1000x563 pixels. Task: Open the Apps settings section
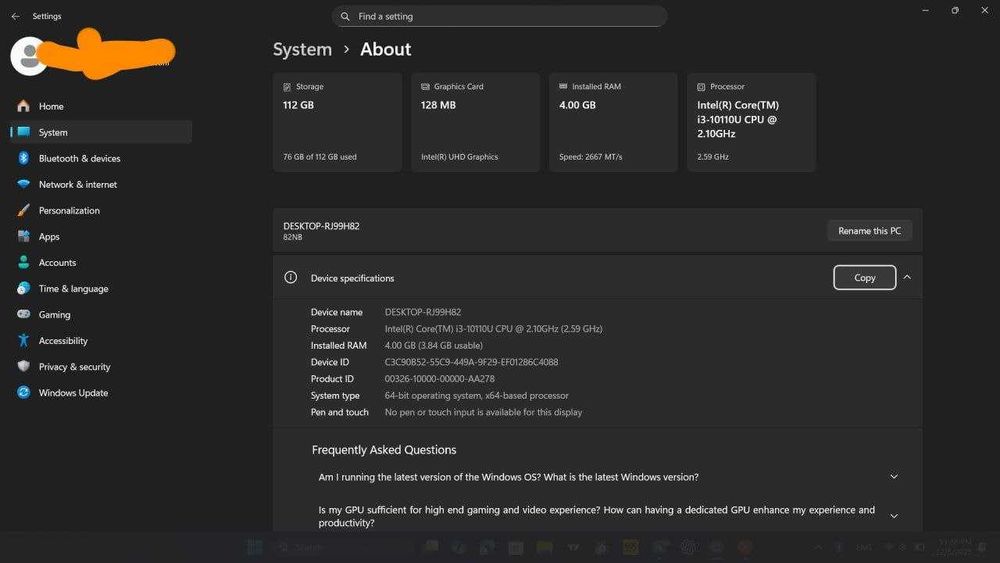[x=49, y=237]
